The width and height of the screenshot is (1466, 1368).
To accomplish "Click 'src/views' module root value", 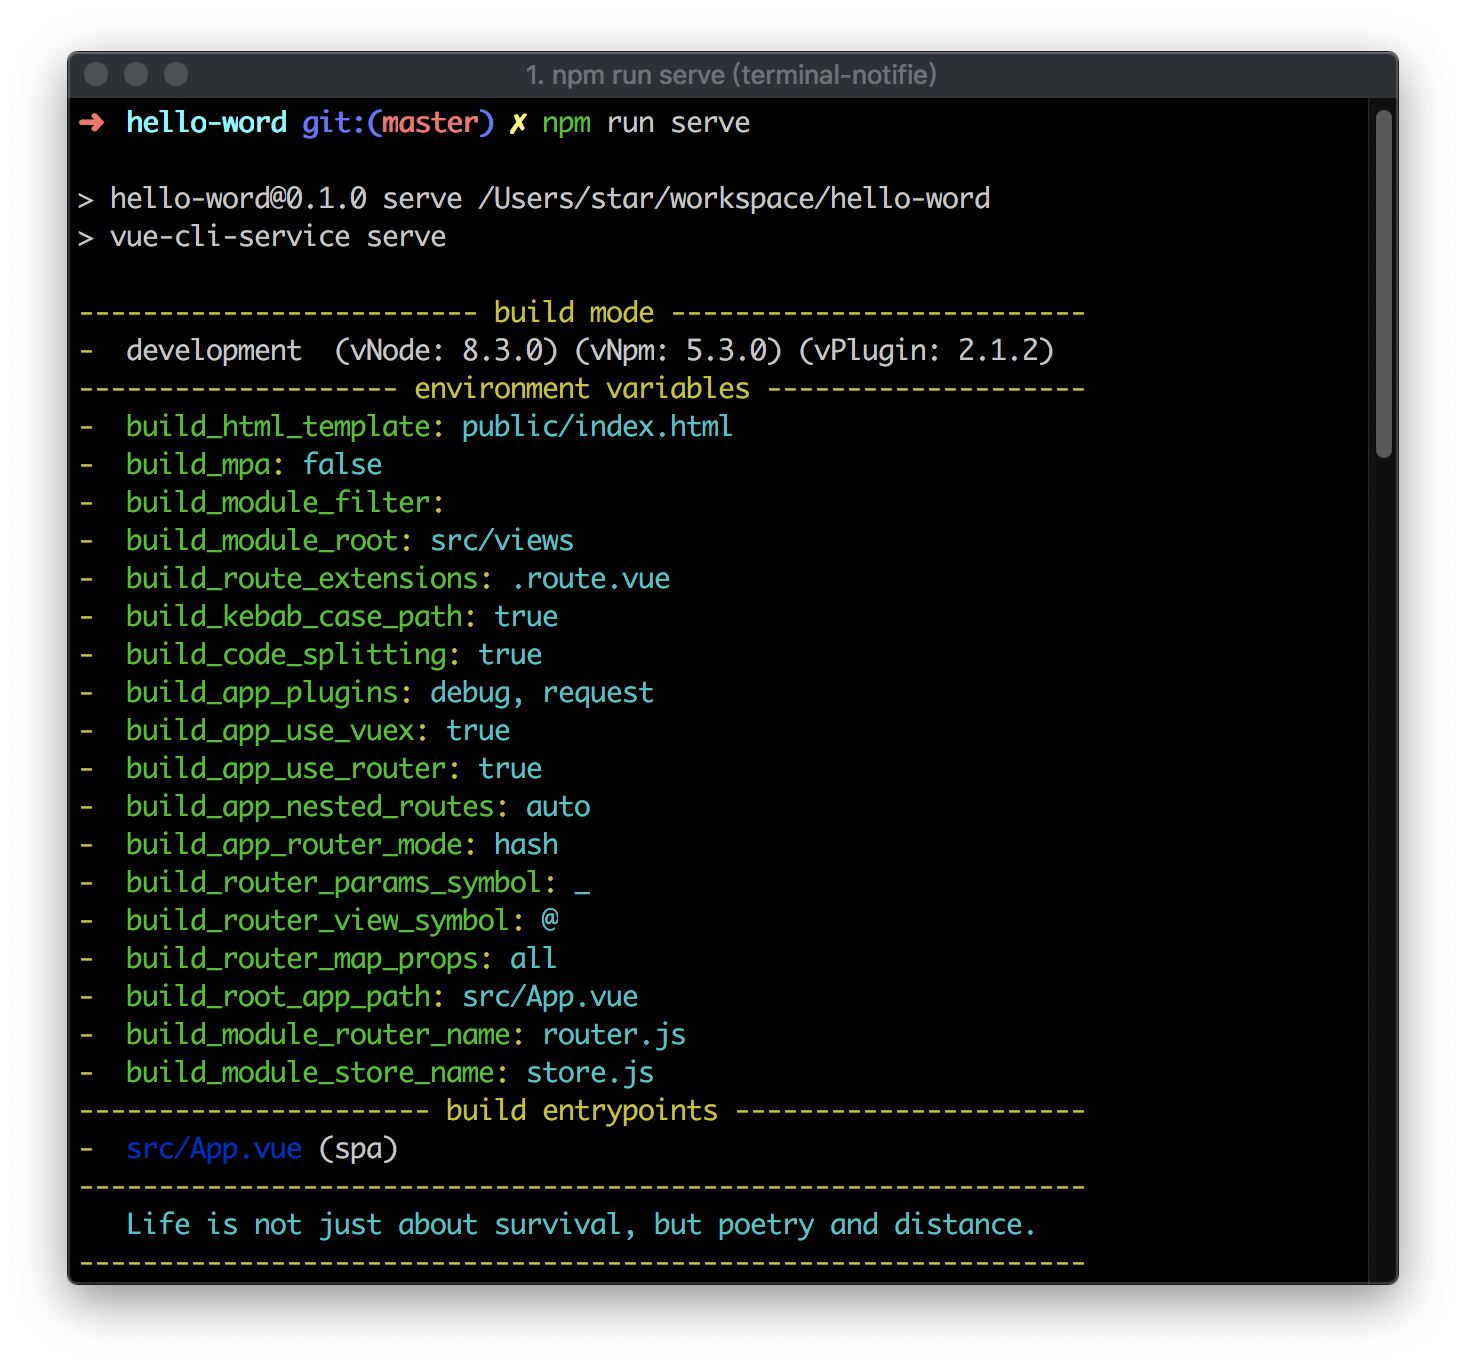I will pyautogui.click(x=502, y=541).
